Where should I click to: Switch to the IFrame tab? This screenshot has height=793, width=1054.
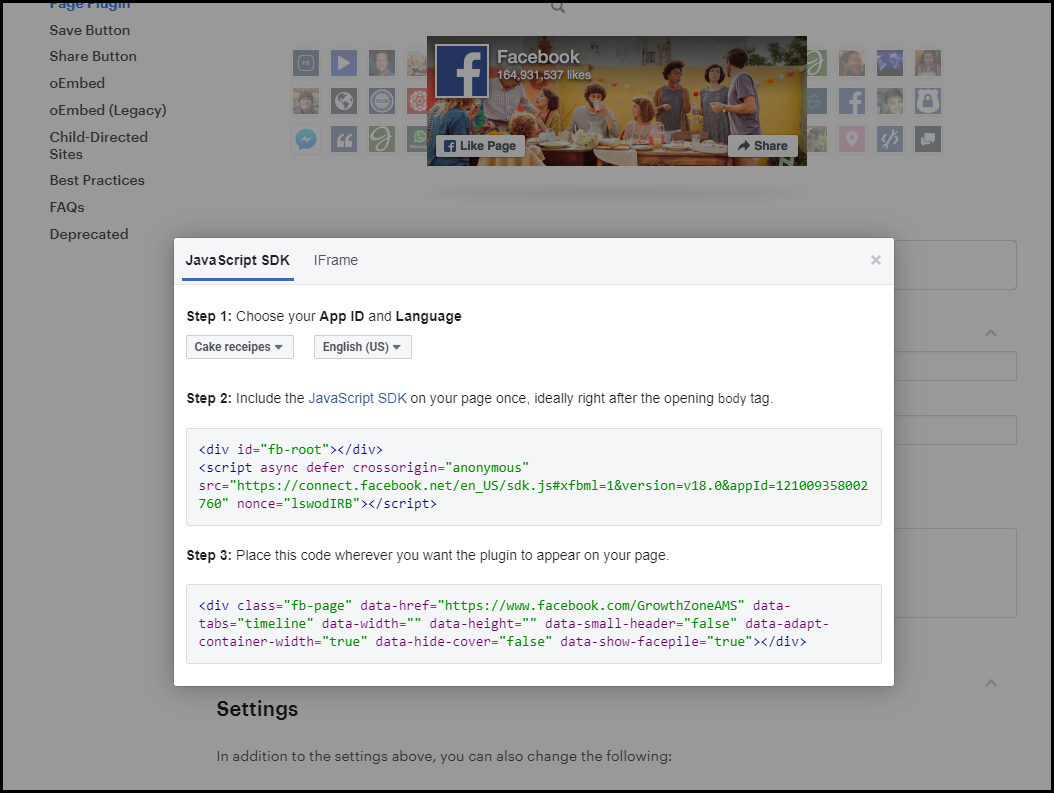click(335, 261)
